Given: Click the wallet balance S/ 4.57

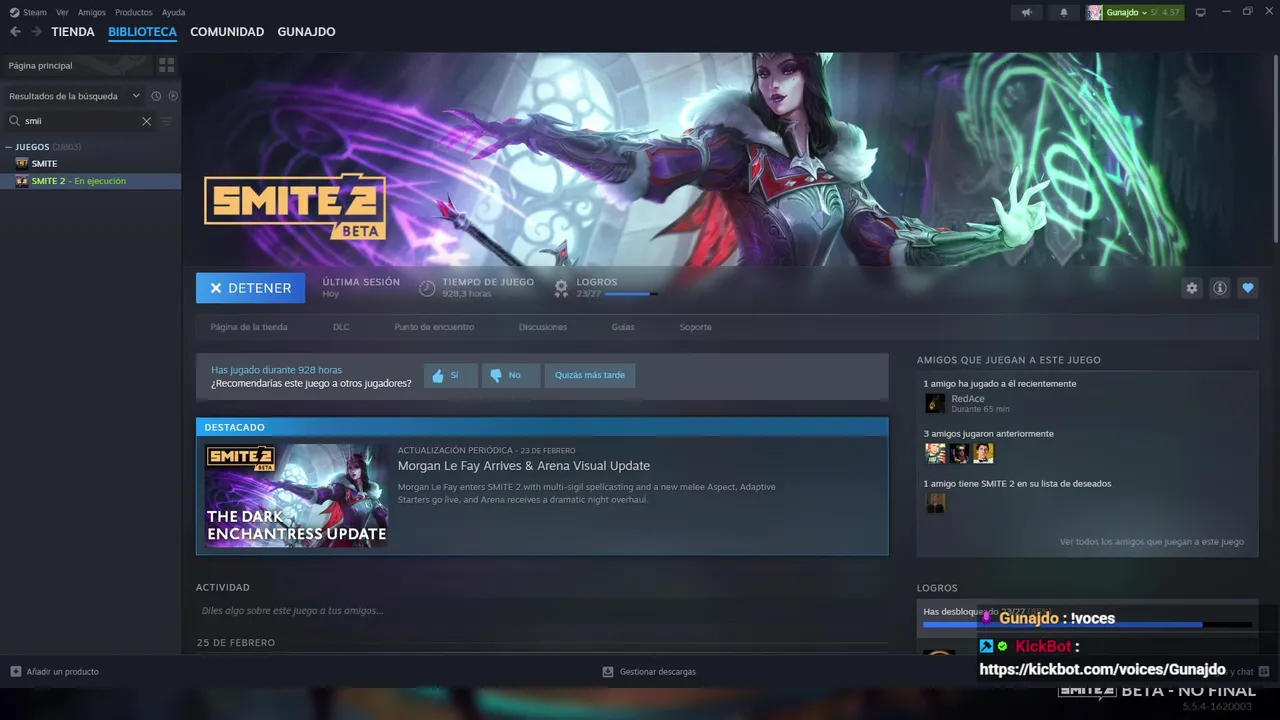Looking at the screenshot, I should (1165, 12).
